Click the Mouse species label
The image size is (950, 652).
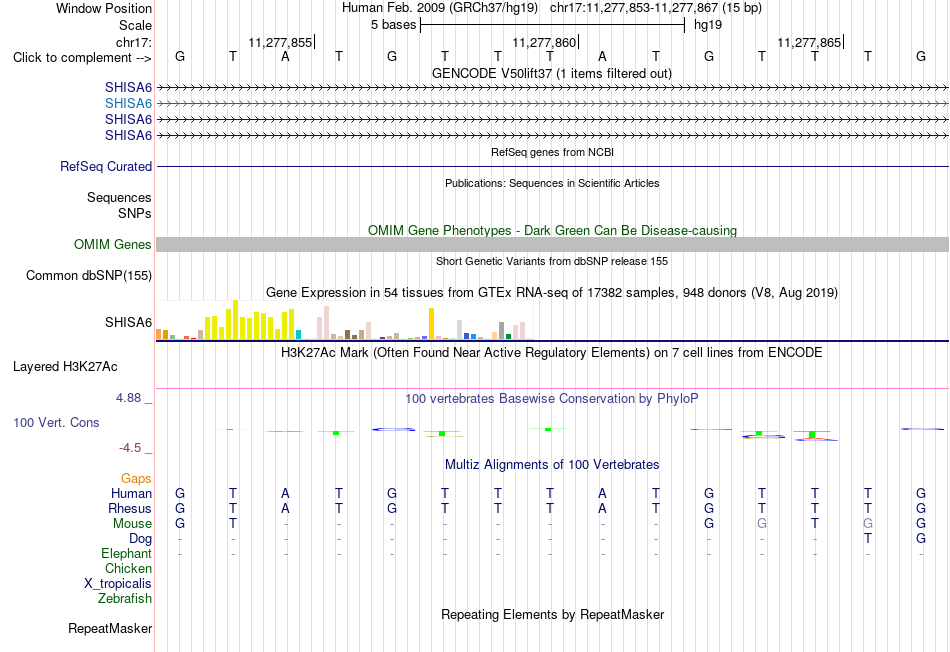(x=132, y=524)
